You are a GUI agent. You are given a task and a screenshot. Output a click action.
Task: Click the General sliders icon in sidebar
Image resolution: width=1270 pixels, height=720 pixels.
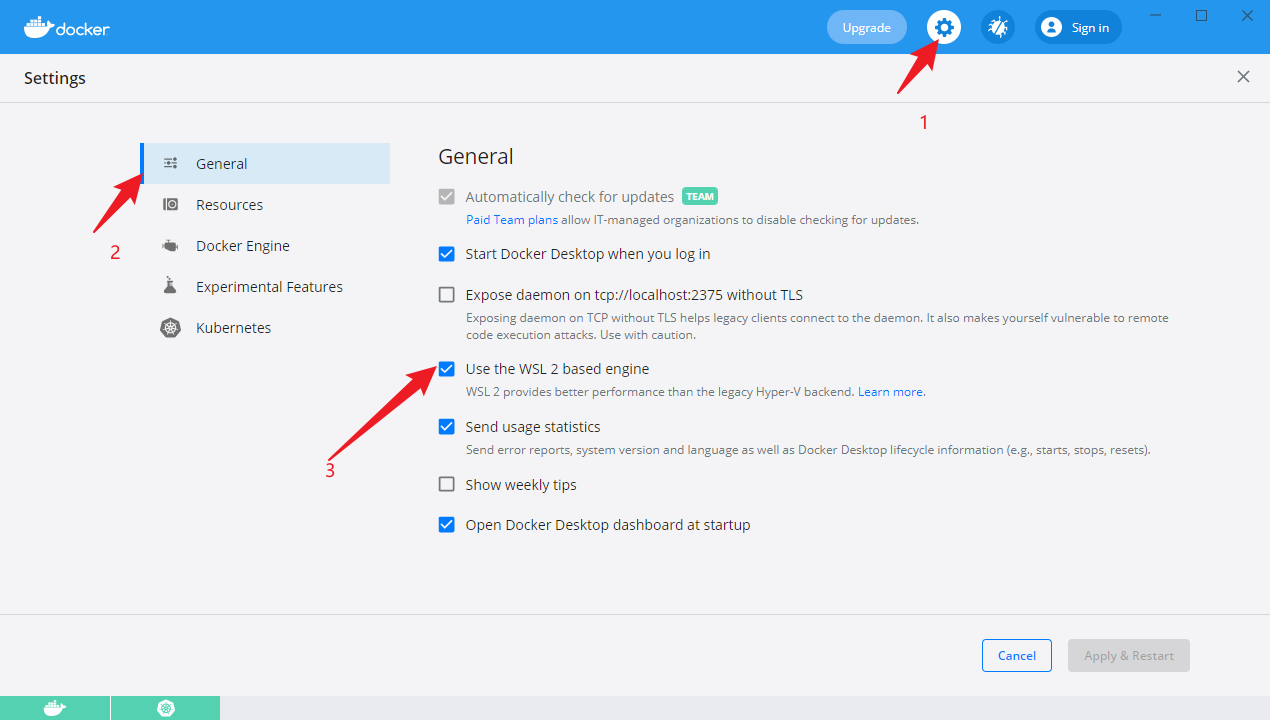[171, 163]
